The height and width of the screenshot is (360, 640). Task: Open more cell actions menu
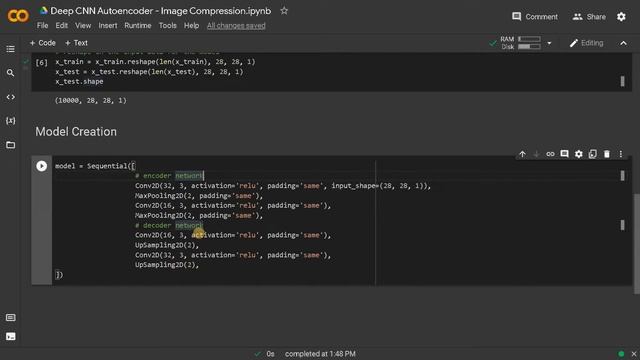tap(621, 154)
